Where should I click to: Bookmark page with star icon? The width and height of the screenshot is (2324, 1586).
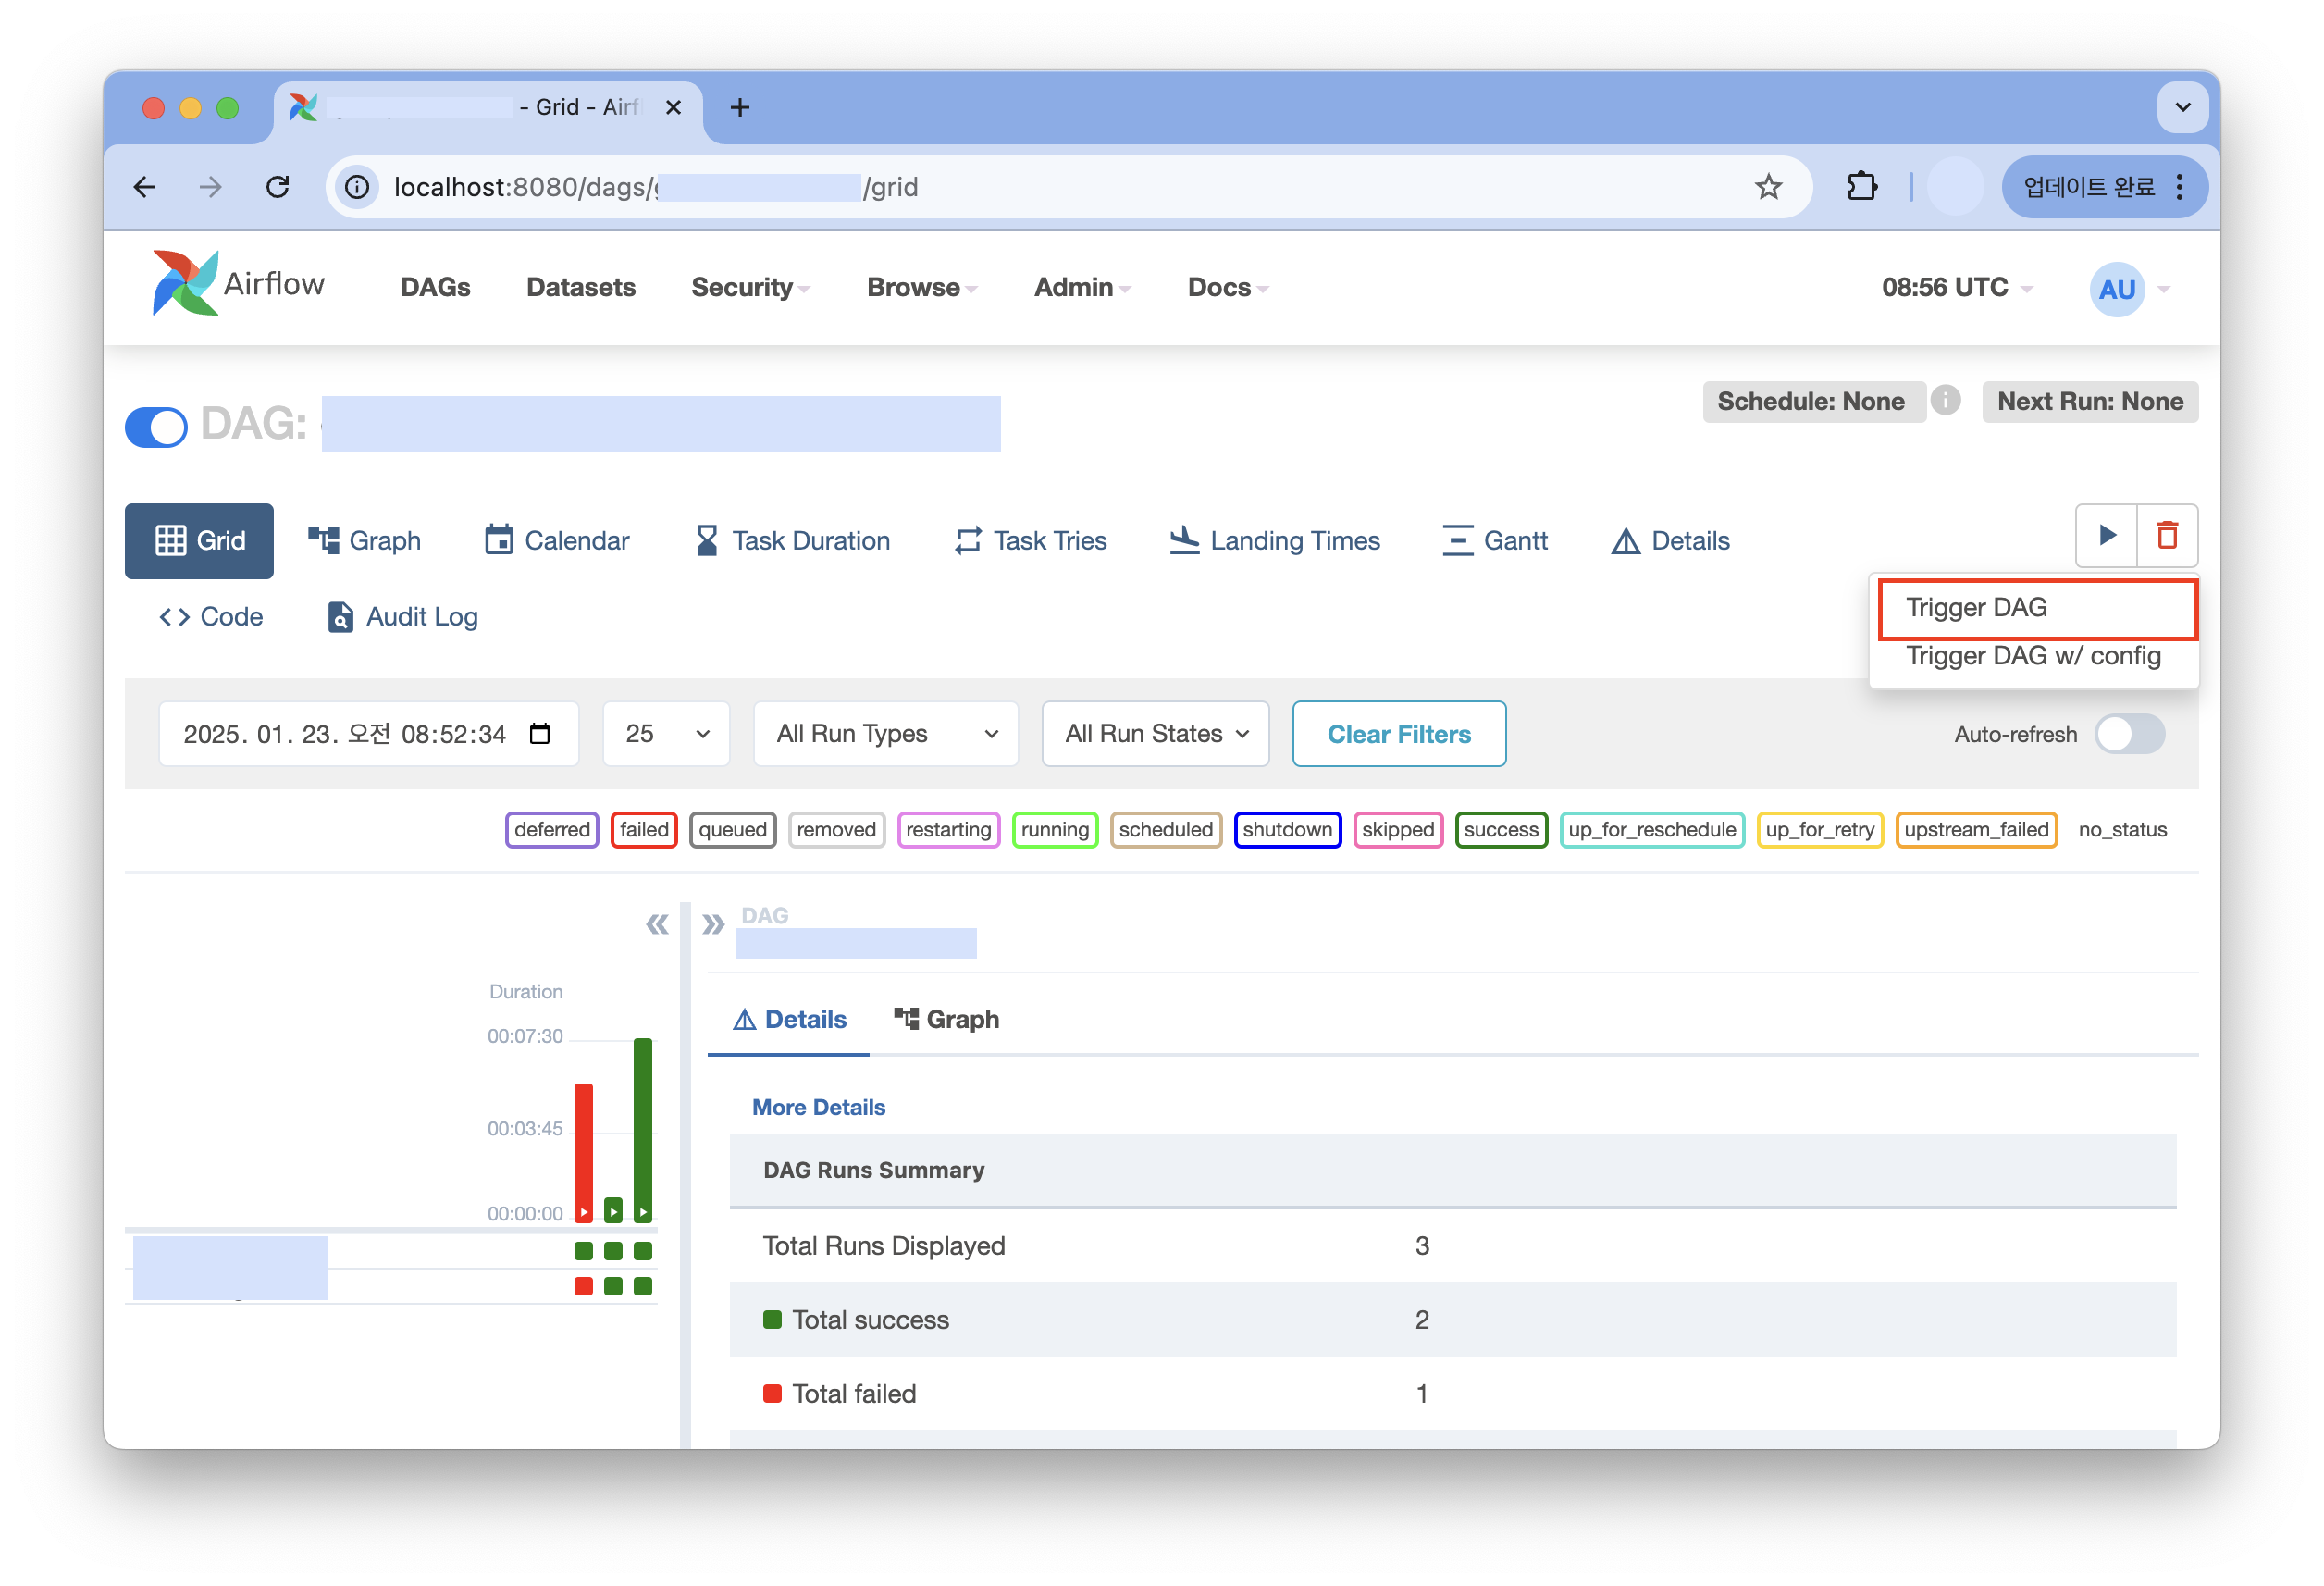click(1768, 187)
